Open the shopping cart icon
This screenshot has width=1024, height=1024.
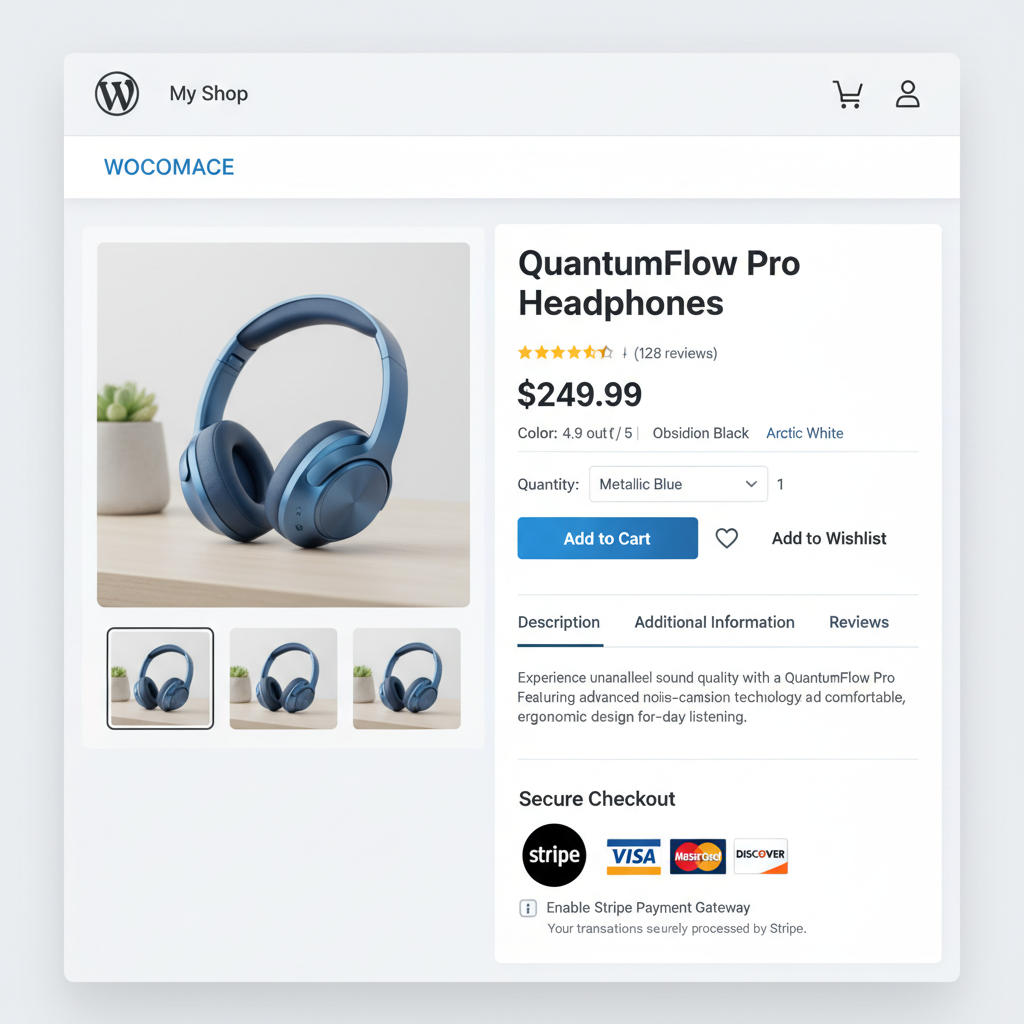pyautogui.click(x=848, y=94)
